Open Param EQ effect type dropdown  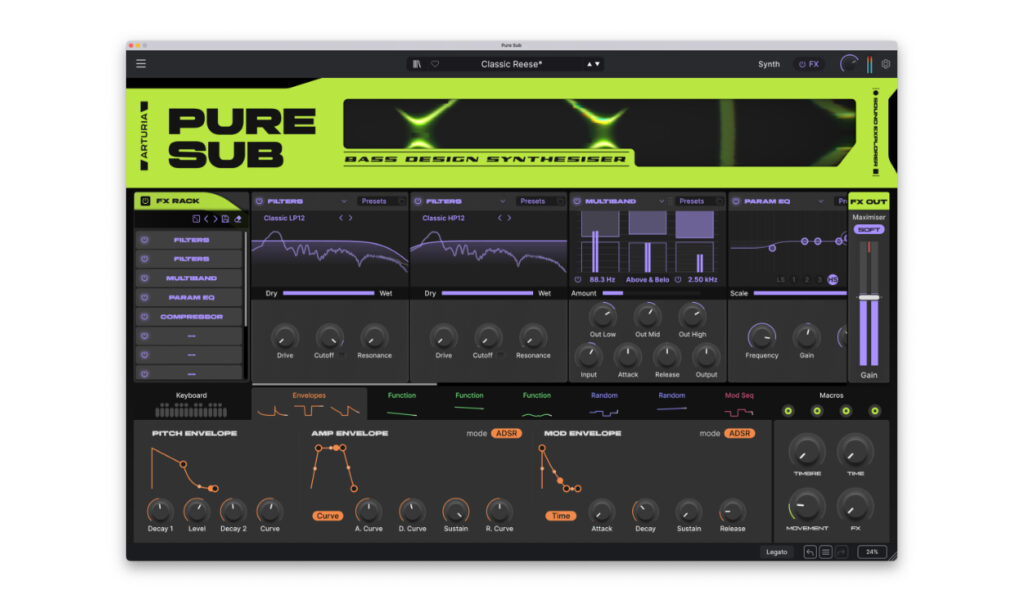pyautogui.click(x=820, y=201)
